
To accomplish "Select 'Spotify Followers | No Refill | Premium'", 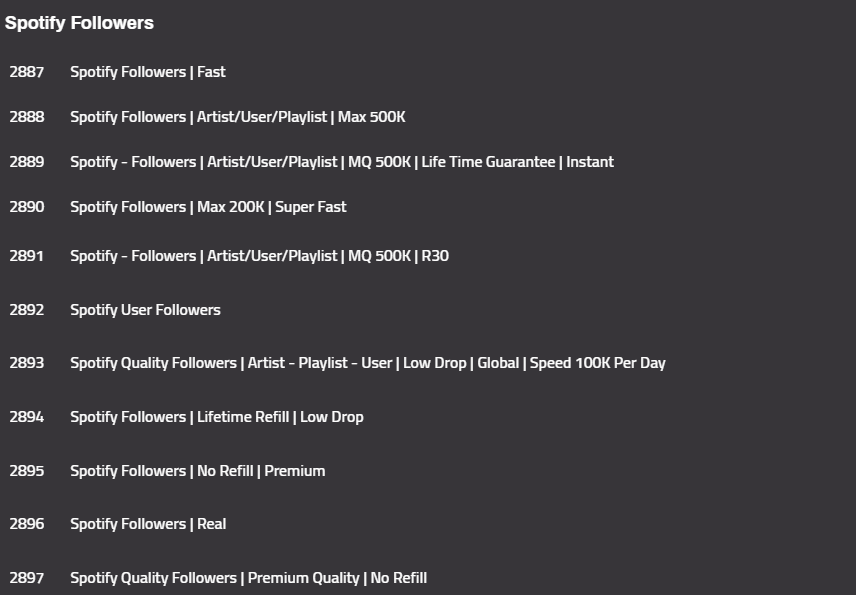I will pos(197,471).
